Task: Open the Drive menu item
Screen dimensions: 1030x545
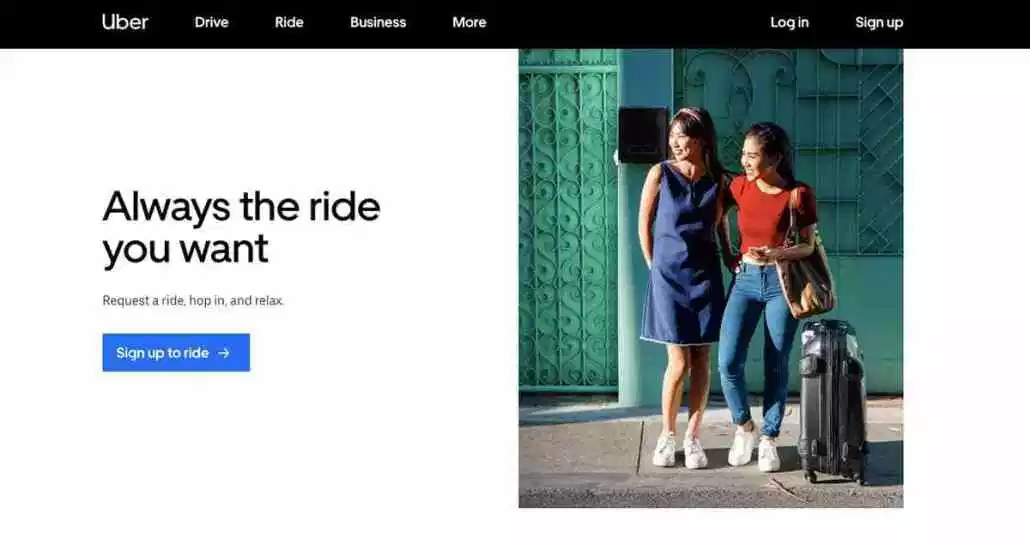Action: click(x=211, y=22)
